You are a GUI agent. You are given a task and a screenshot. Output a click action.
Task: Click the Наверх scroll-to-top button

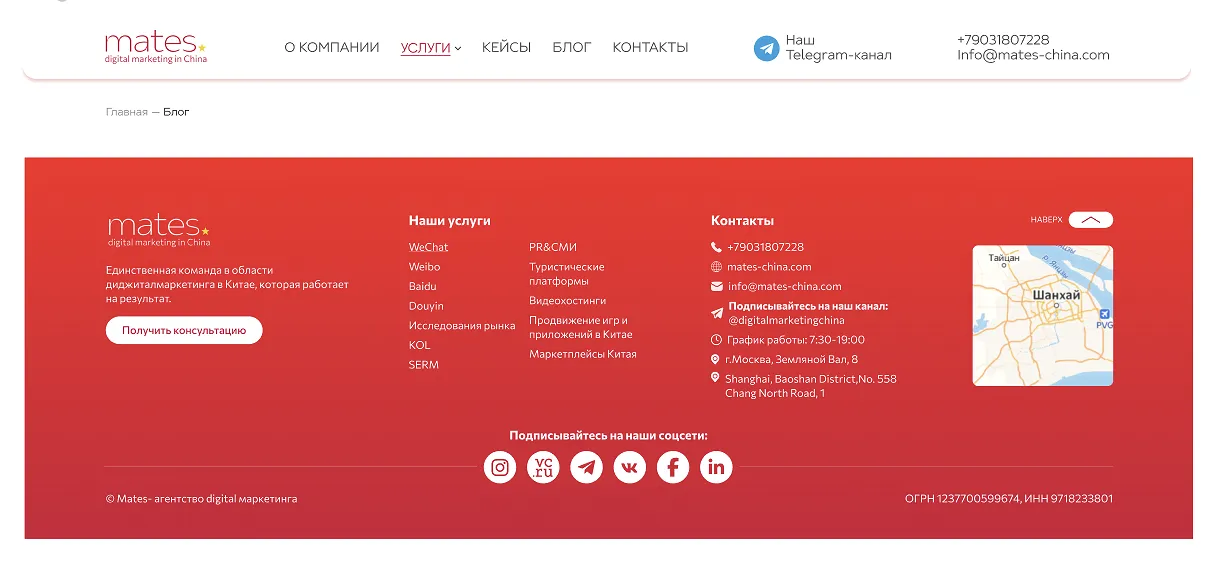tap(1090, 220)
